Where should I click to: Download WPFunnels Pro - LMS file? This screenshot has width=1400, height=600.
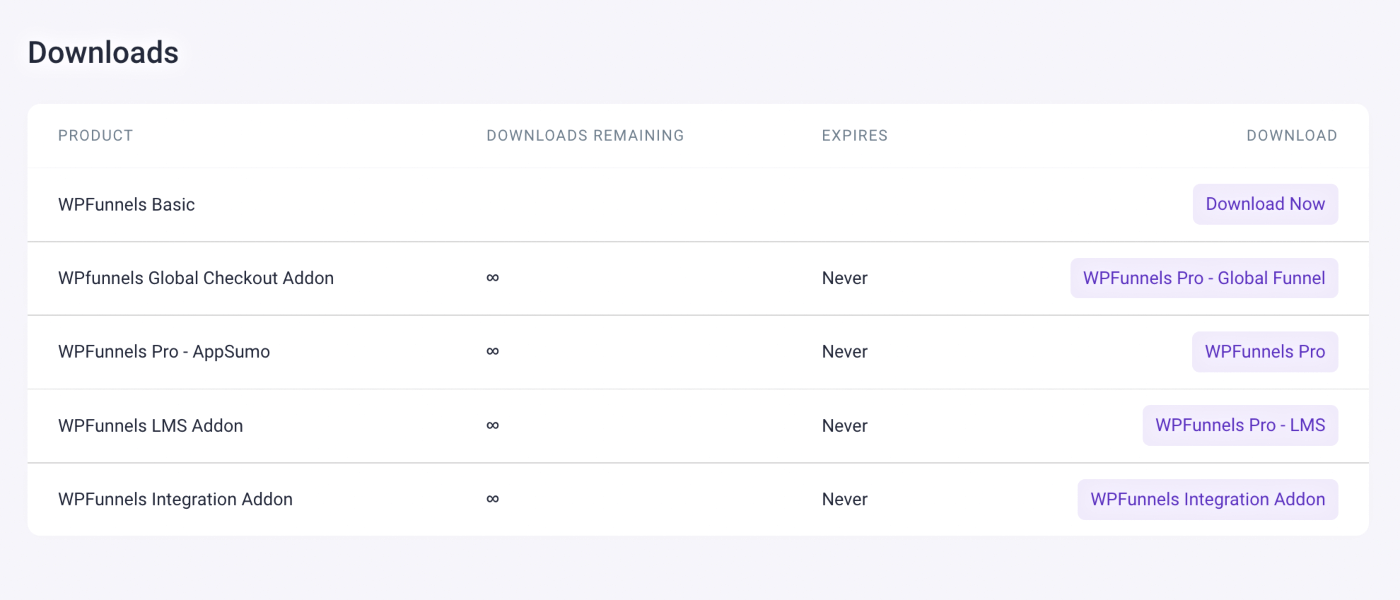tap(1240, 425)
